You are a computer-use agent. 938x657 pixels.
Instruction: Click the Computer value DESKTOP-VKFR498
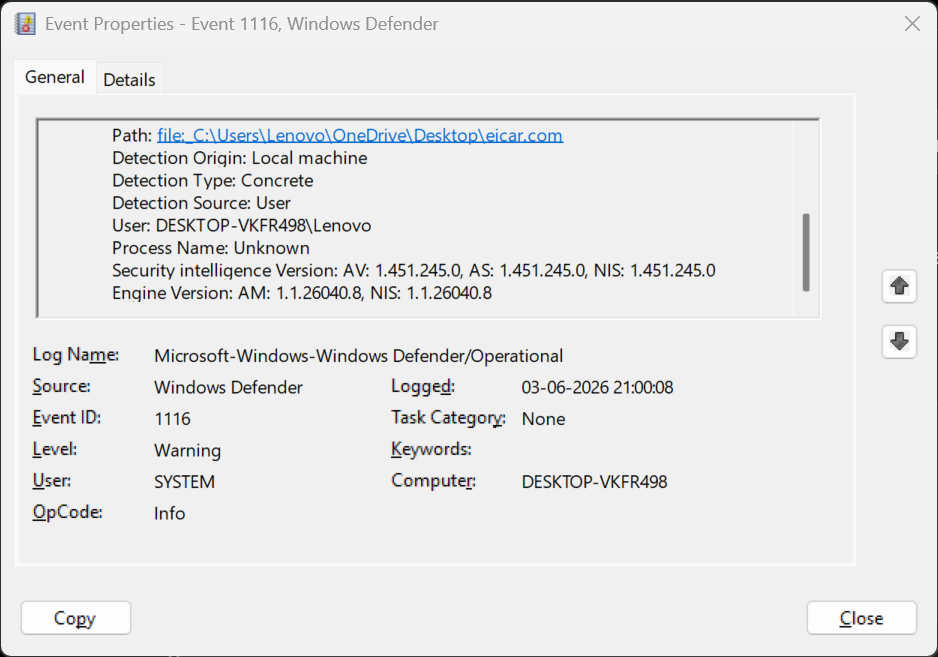click(x=594, y=482)
